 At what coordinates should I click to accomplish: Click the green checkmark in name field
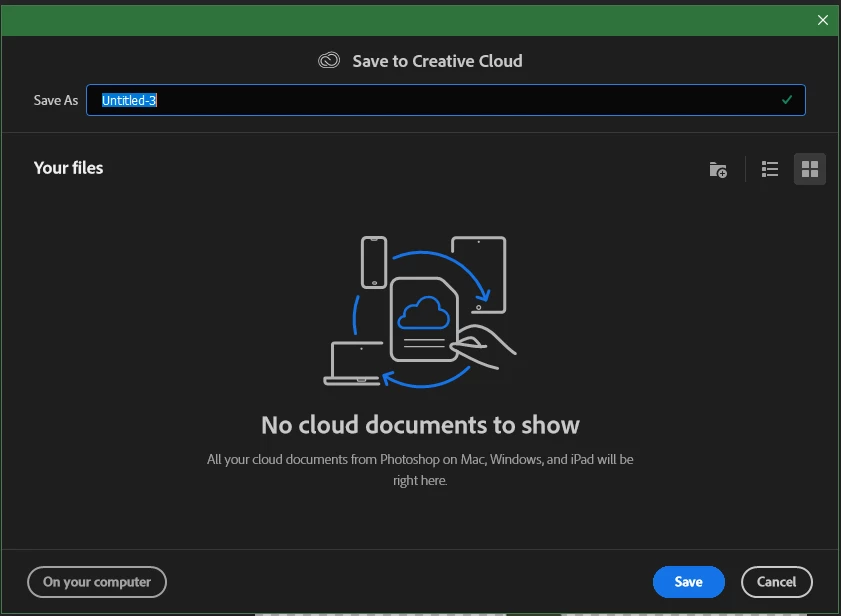[787, 100]
